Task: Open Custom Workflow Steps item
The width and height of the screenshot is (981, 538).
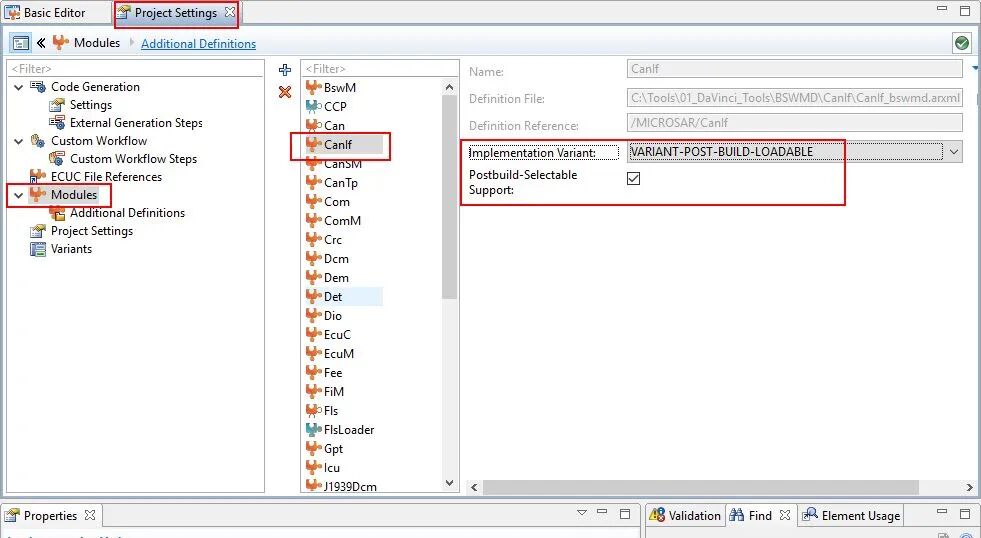Action: tap(133, 159)
